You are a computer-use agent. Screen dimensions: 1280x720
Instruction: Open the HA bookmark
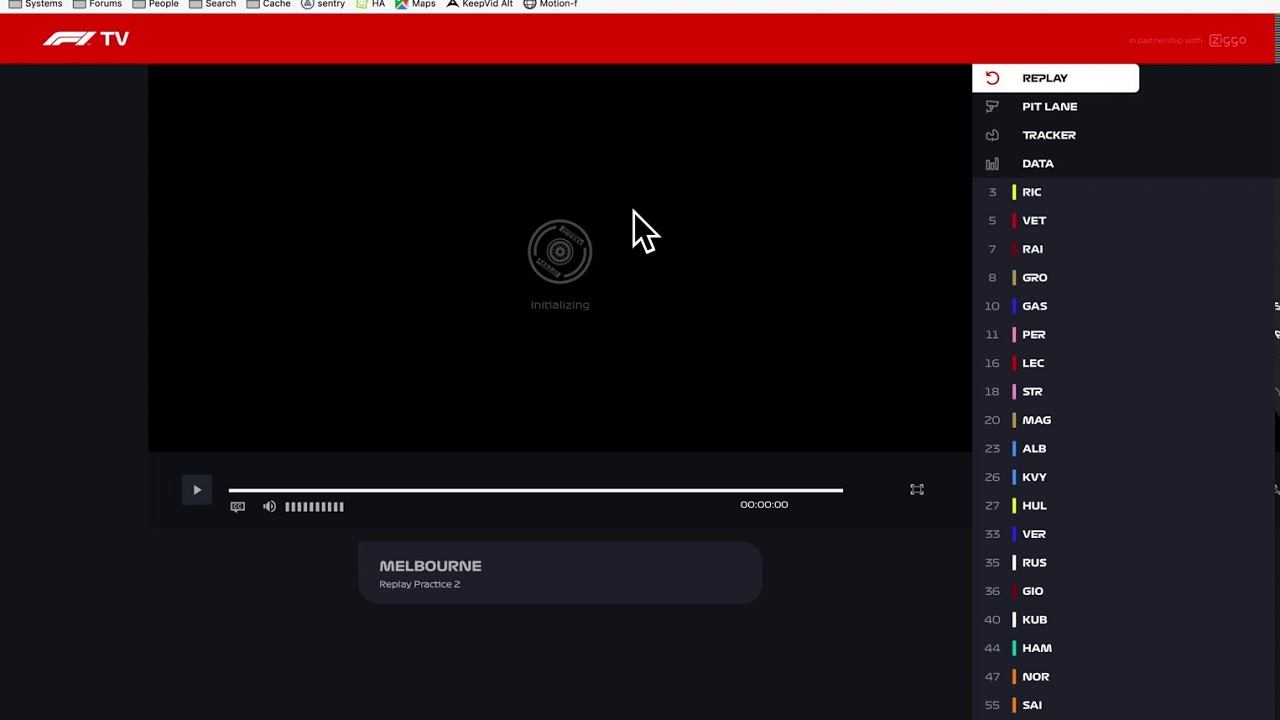(x=370, y=4)
